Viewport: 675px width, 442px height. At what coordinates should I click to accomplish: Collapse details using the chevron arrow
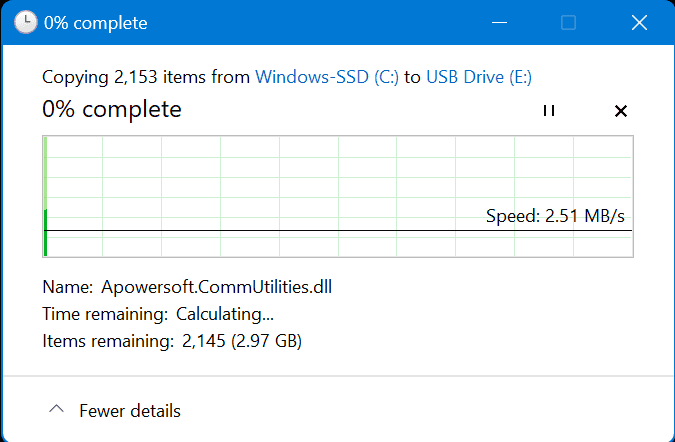point(57,410)
